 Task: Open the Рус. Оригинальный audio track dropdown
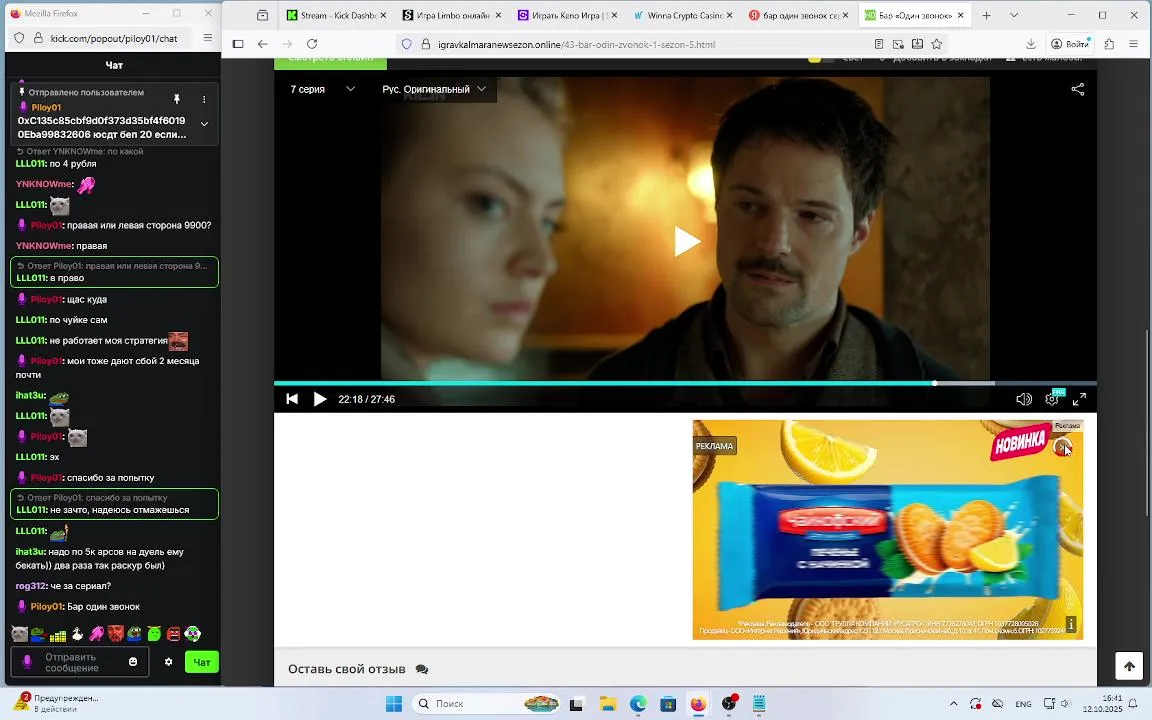tap(433, 89)
